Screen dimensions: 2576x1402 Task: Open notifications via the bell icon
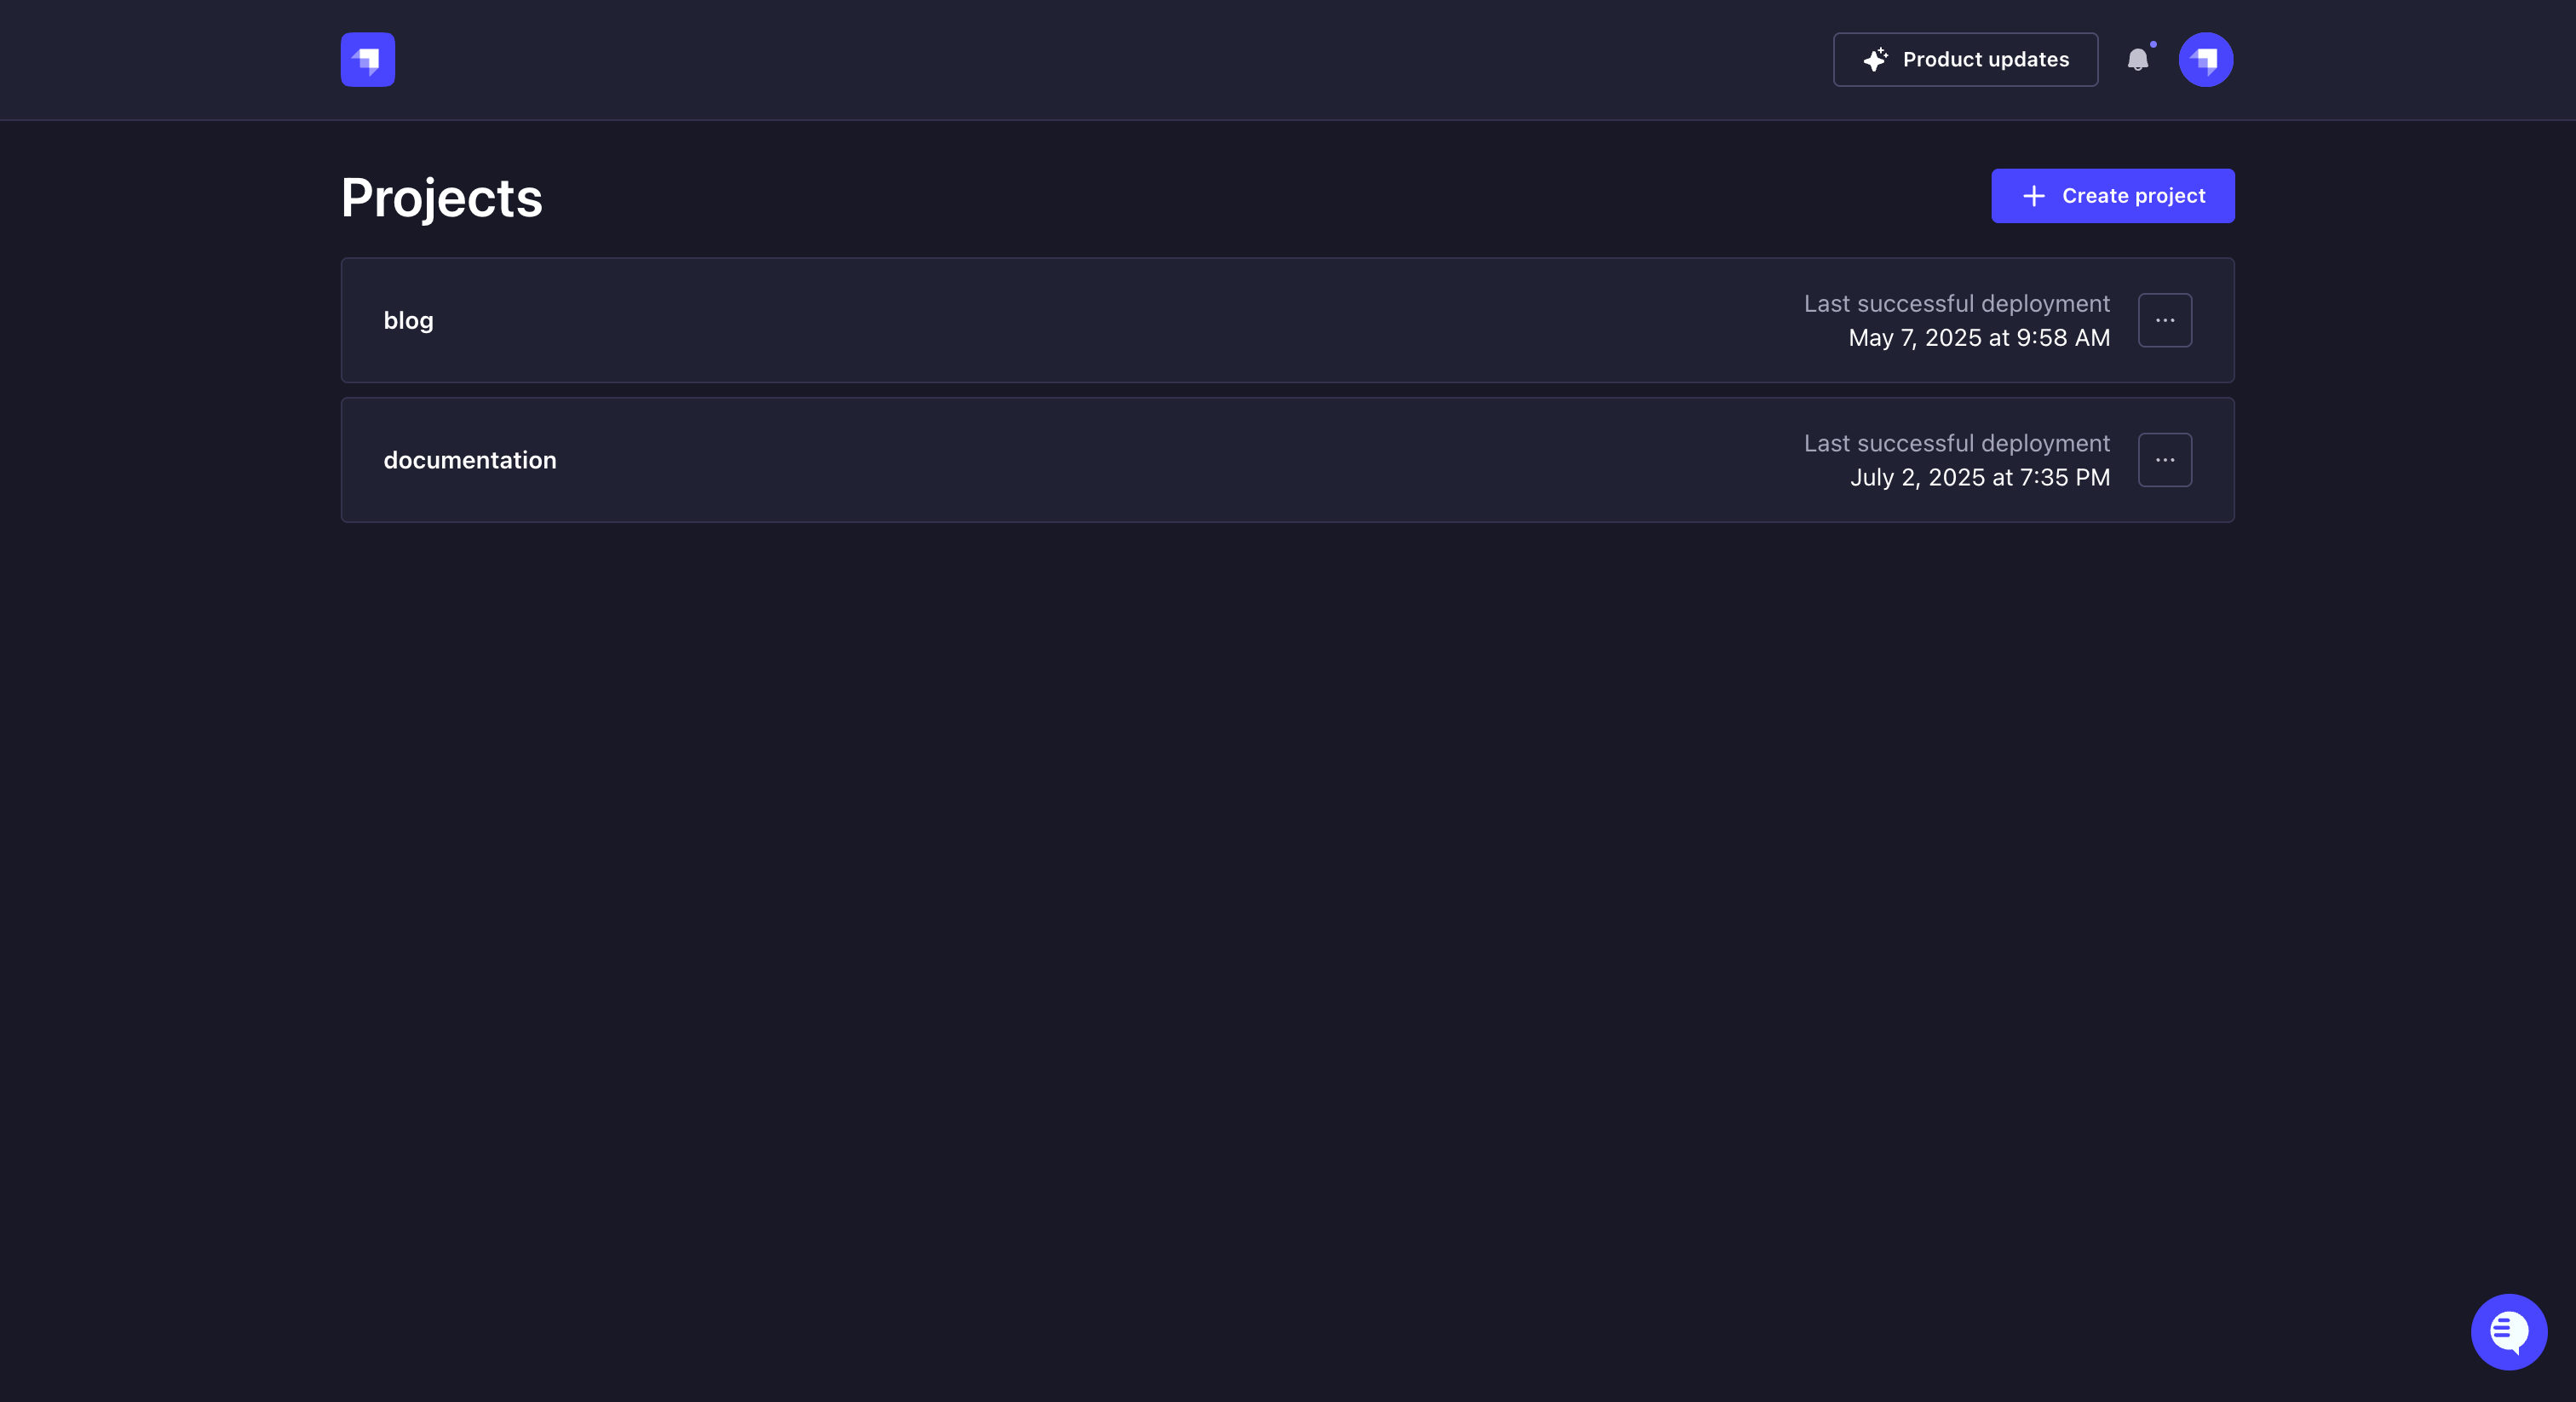click(x=2140, y=59)
